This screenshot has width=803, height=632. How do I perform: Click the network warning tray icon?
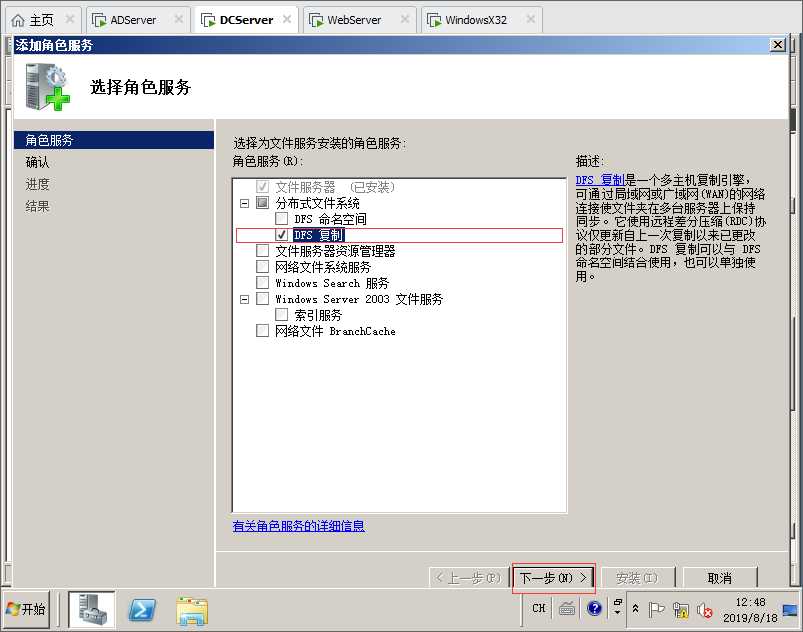tap(681, 609)
